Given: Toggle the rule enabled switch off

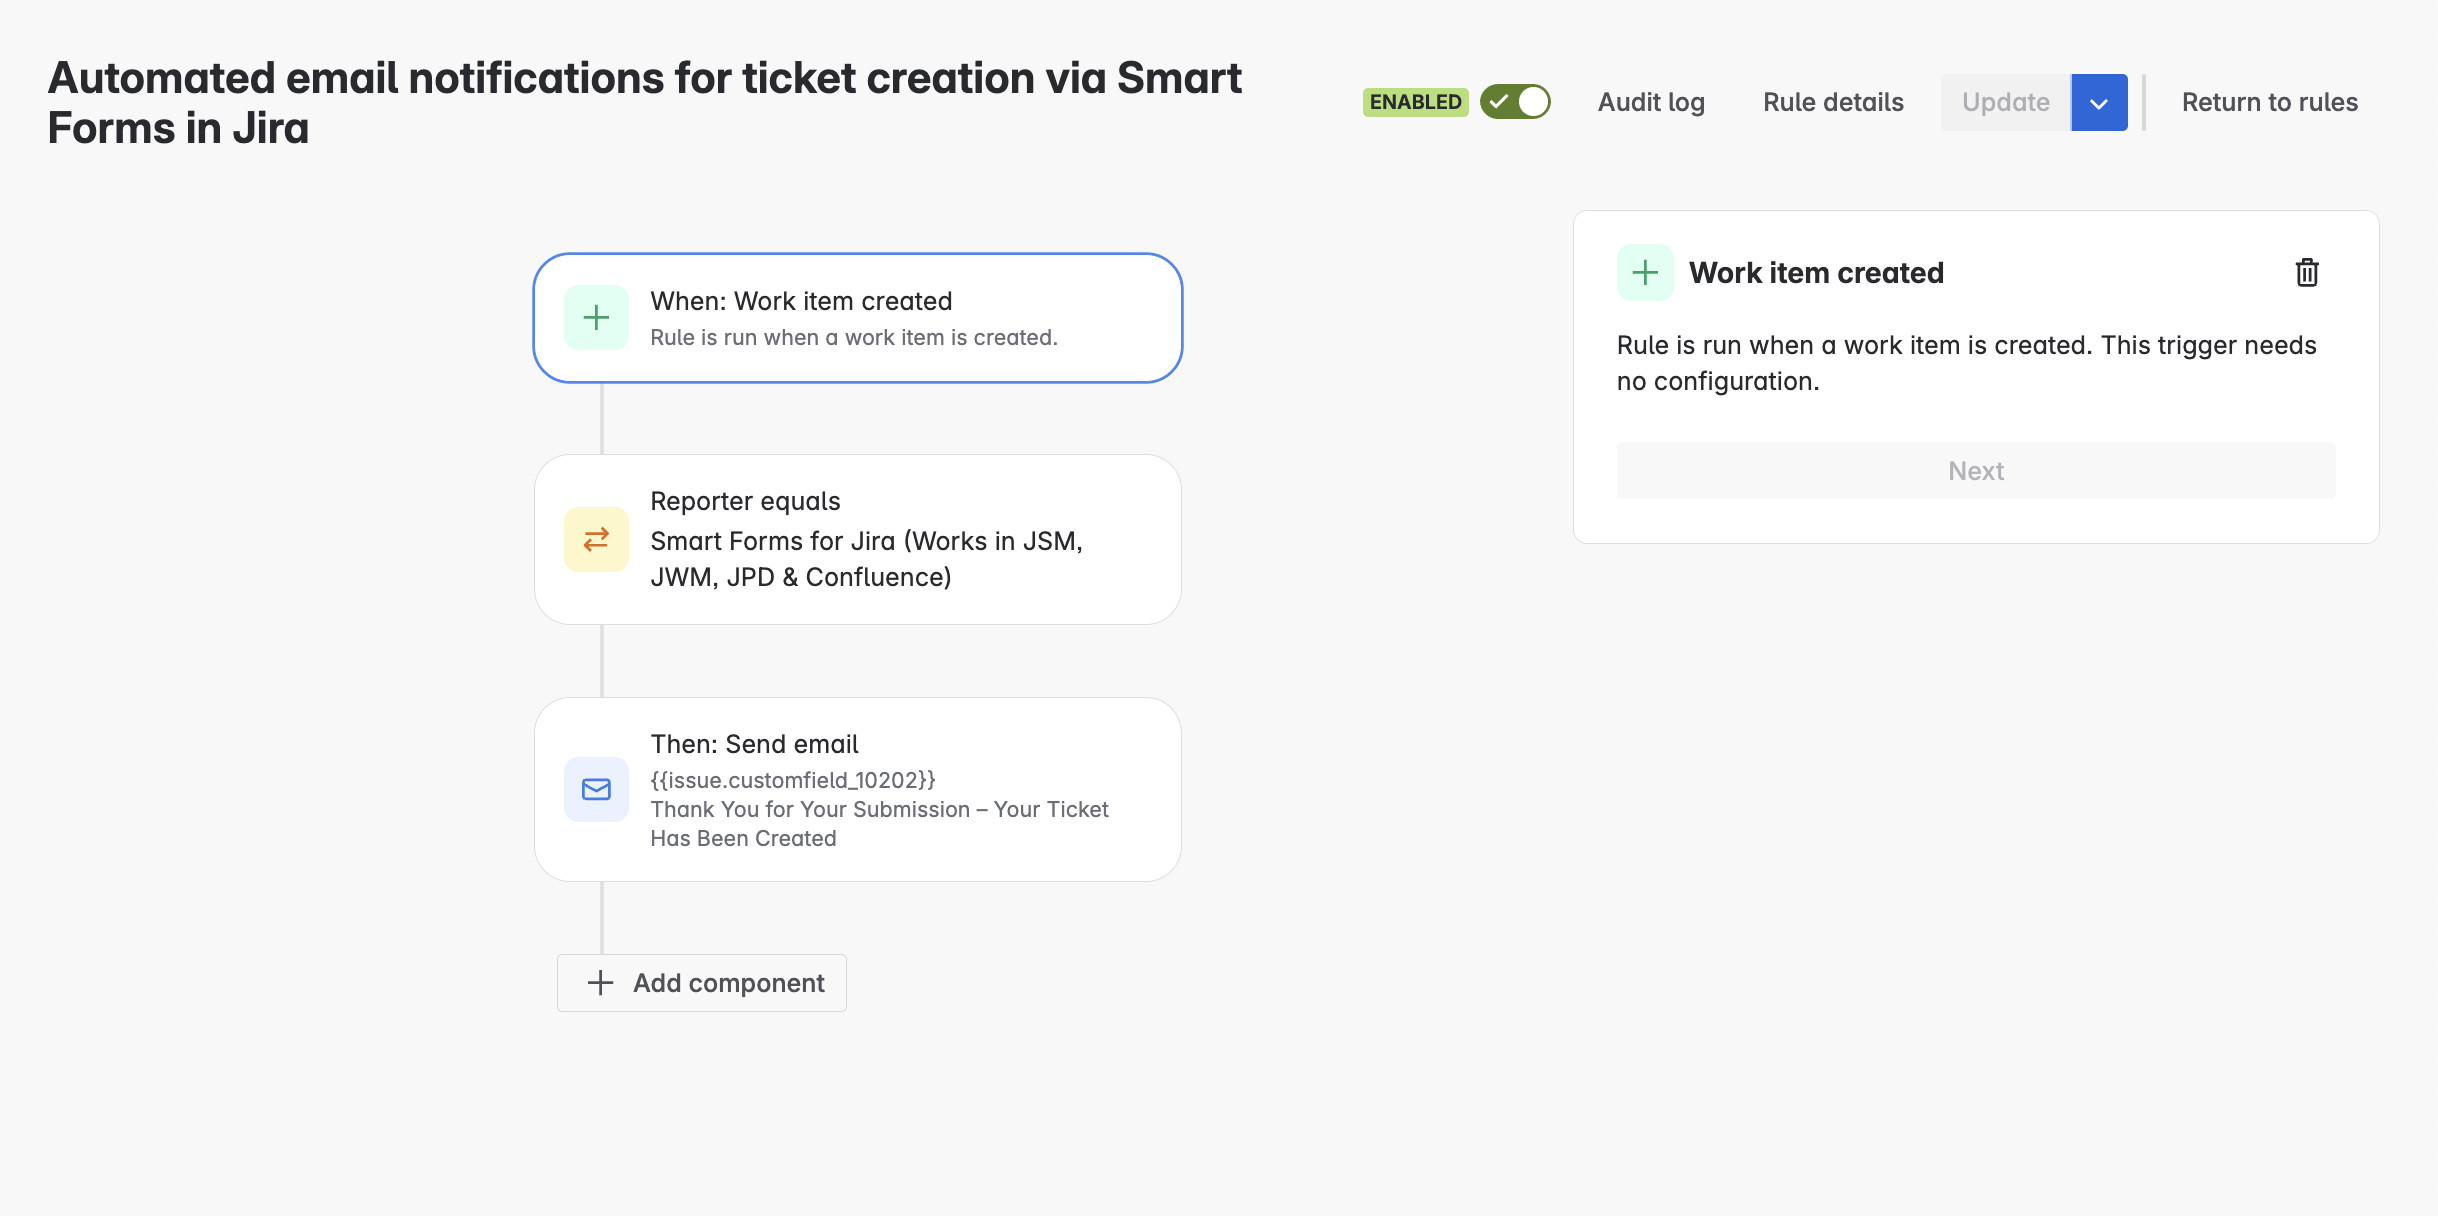Looking at the screenshot, I should pos(1515,102).
